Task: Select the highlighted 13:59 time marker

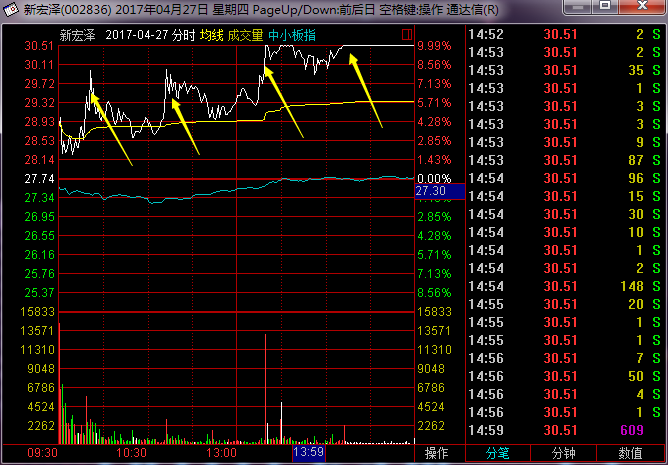Action: pos(309,453)
